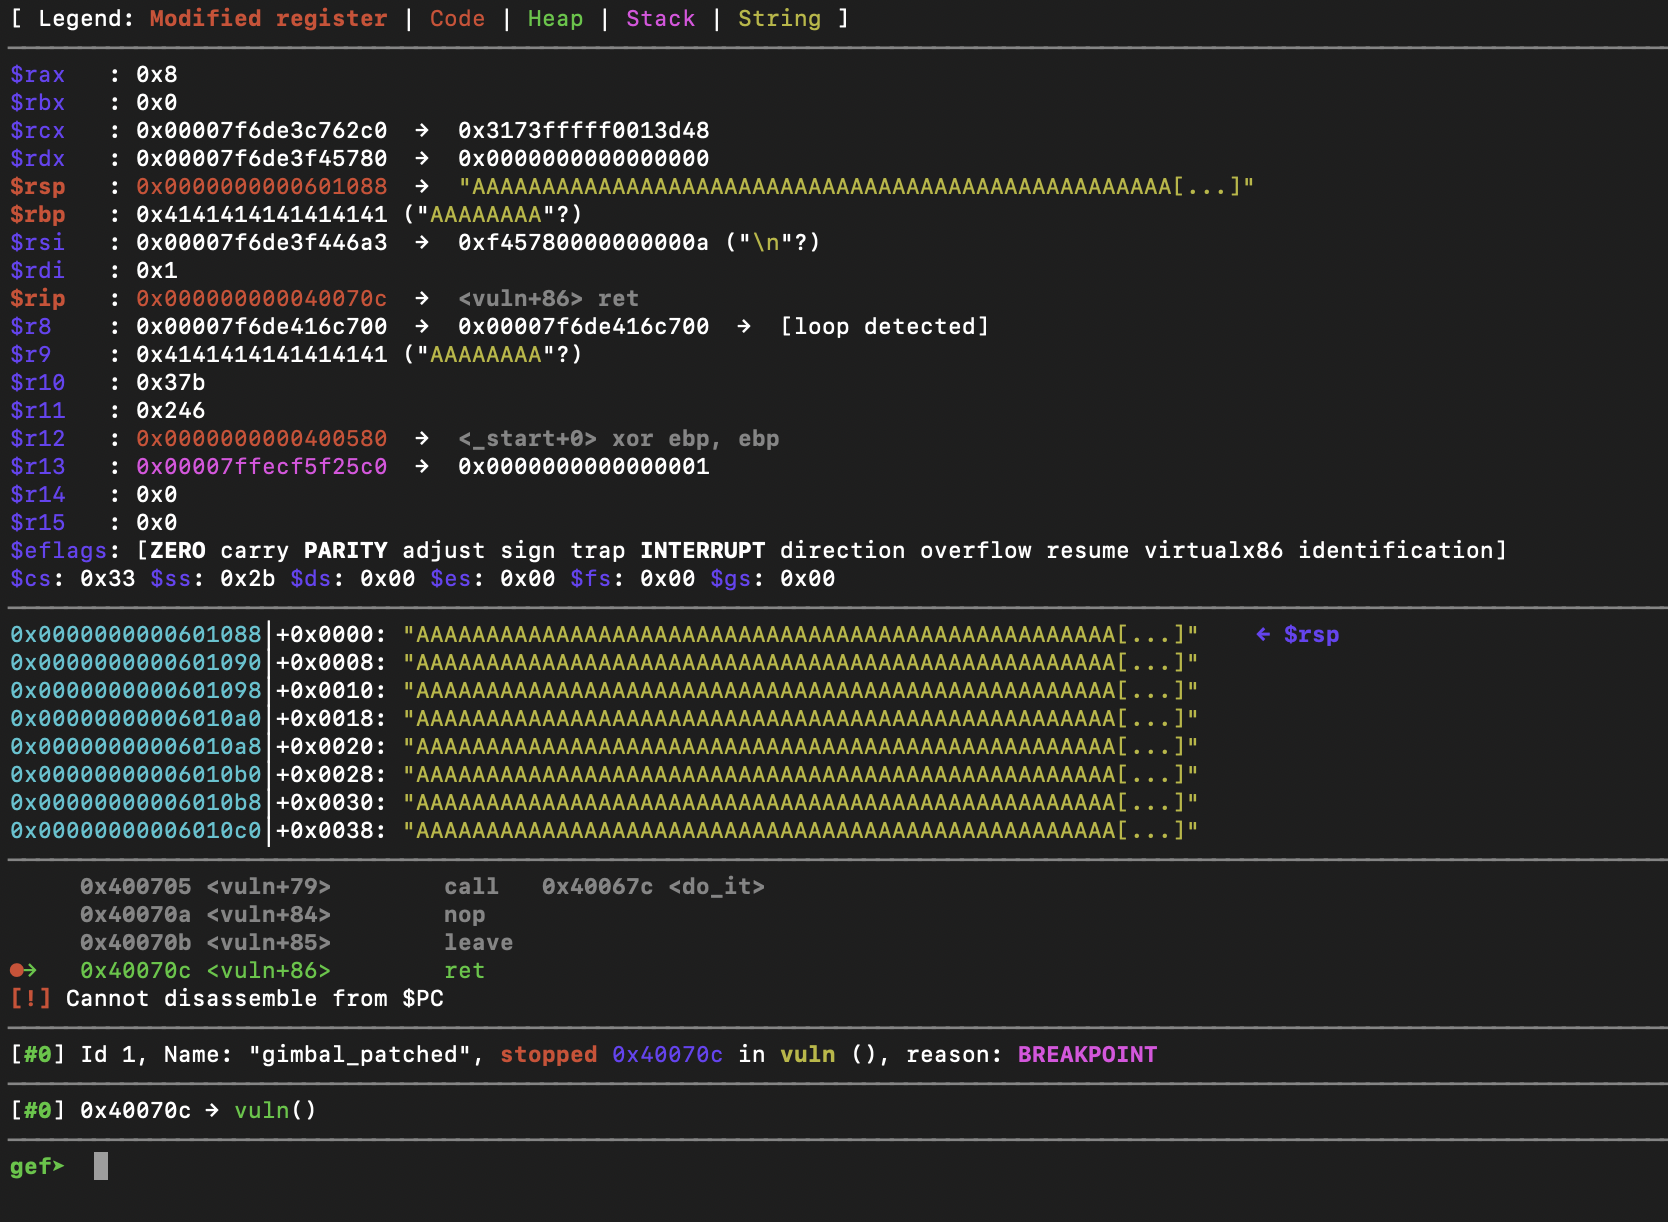Click the $rbx register label
Screen dimensions: 1668x1222
38,103
